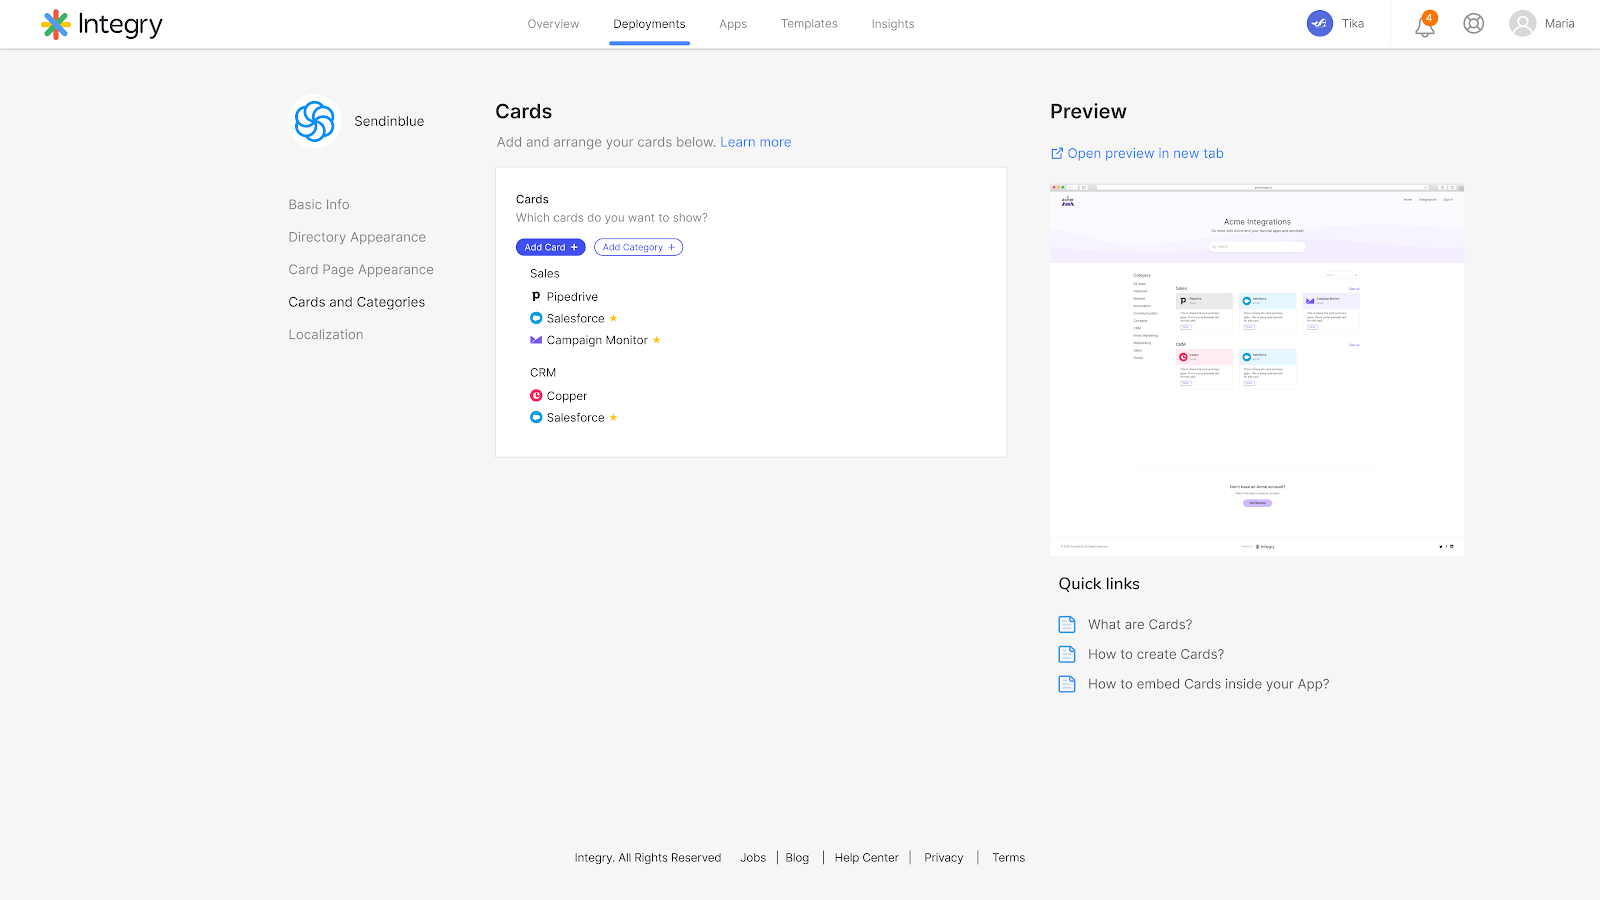Screen dimensions: 1600x900
Task: Open Localization settings
Action: pos(326,335)
